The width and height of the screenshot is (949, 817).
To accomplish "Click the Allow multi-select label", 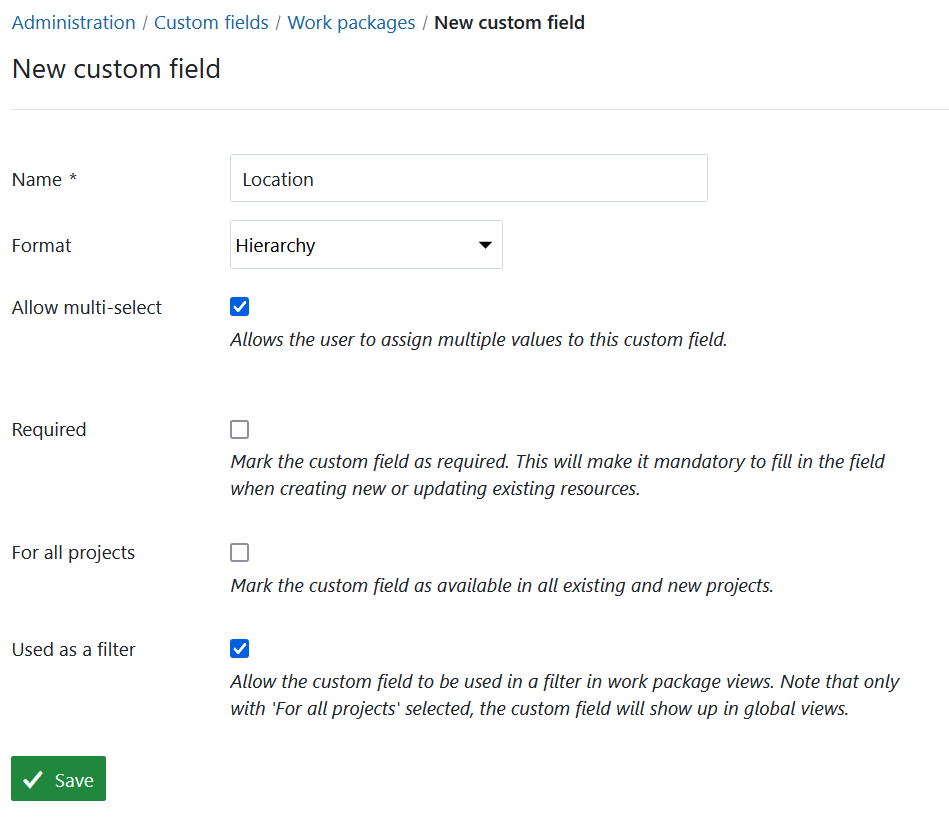I will (x=87, y=307).
